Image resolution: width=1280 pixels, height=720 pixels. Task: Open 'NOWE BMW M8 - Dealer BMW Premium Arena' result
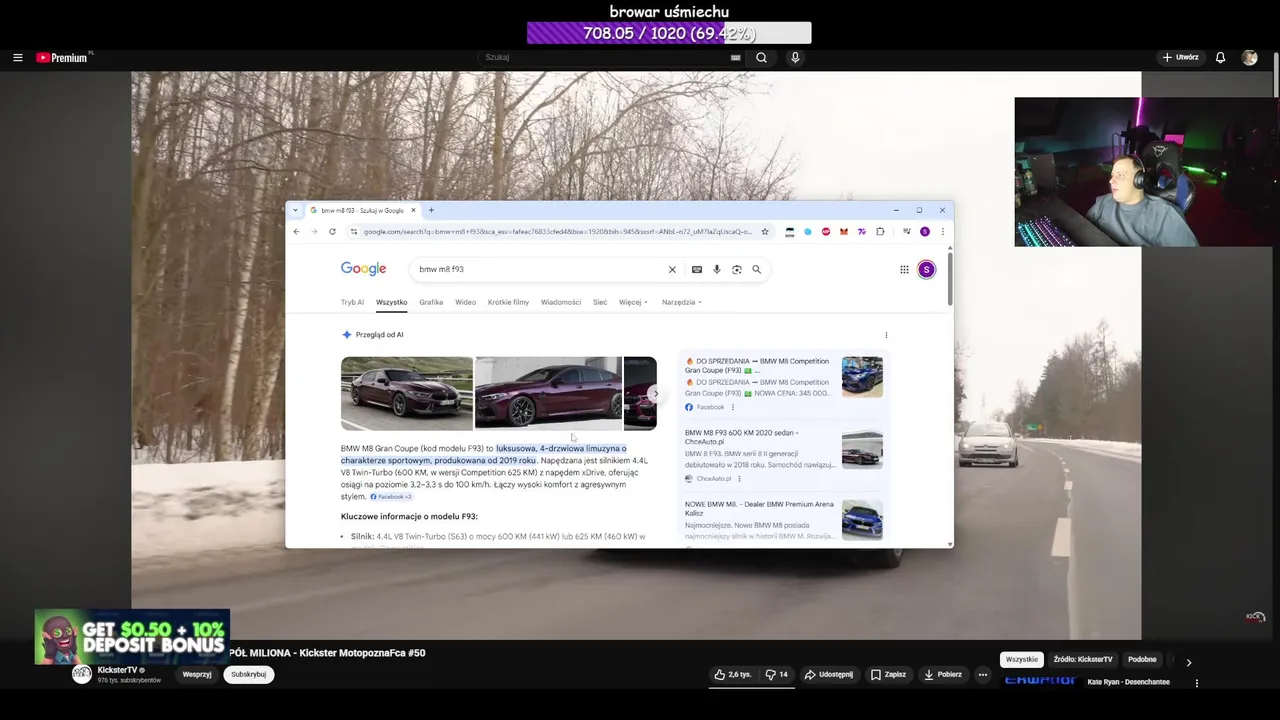pyautogui.click(x=759, y=509)
